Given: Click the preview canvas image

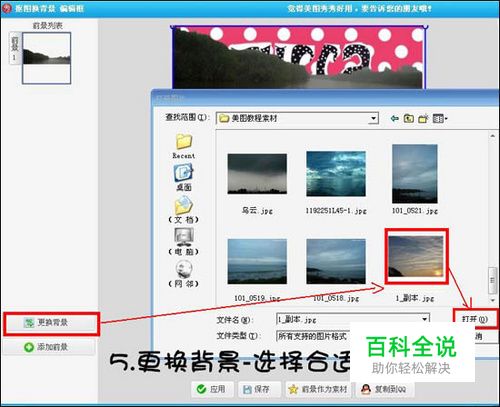Looking at the screenshot, I should point(299,57).
